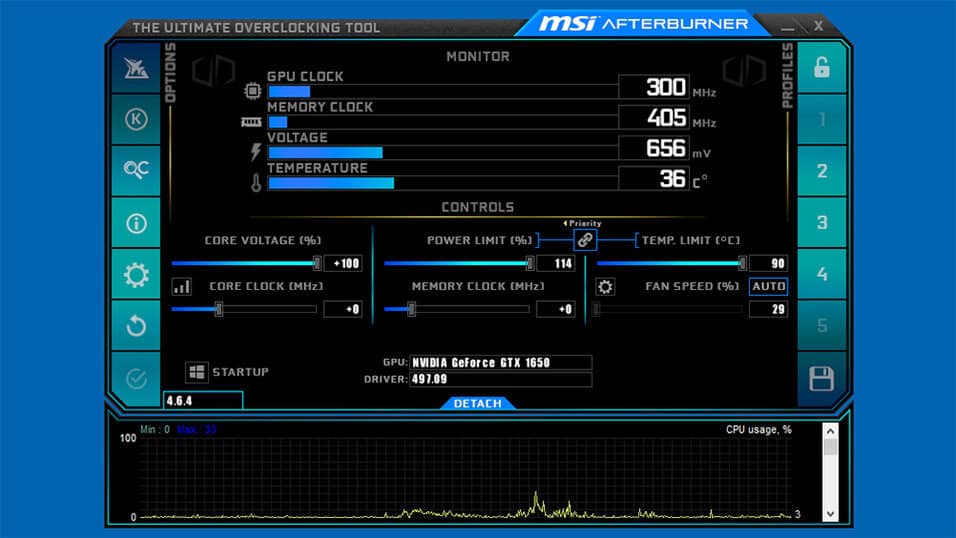Viewport: 956px width, 538px height.
Task: Launch the OC Scanner icon
Action: 135,171
